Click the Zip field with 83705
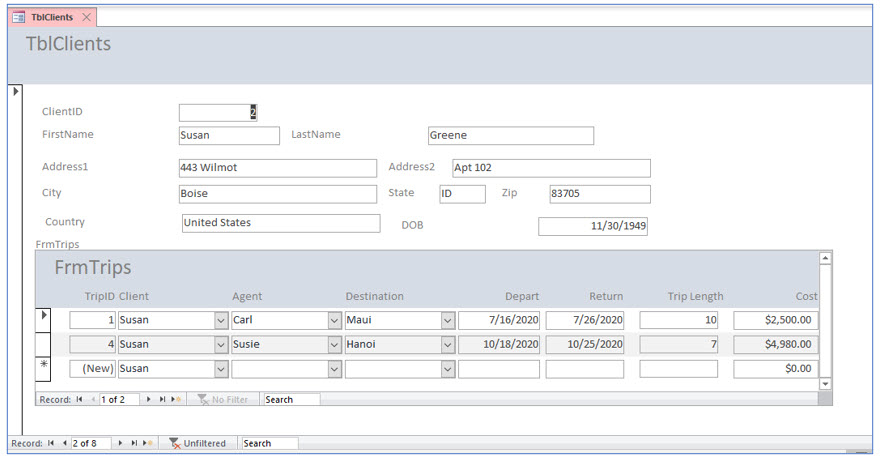The image size is (882, 460). [600, 194]
